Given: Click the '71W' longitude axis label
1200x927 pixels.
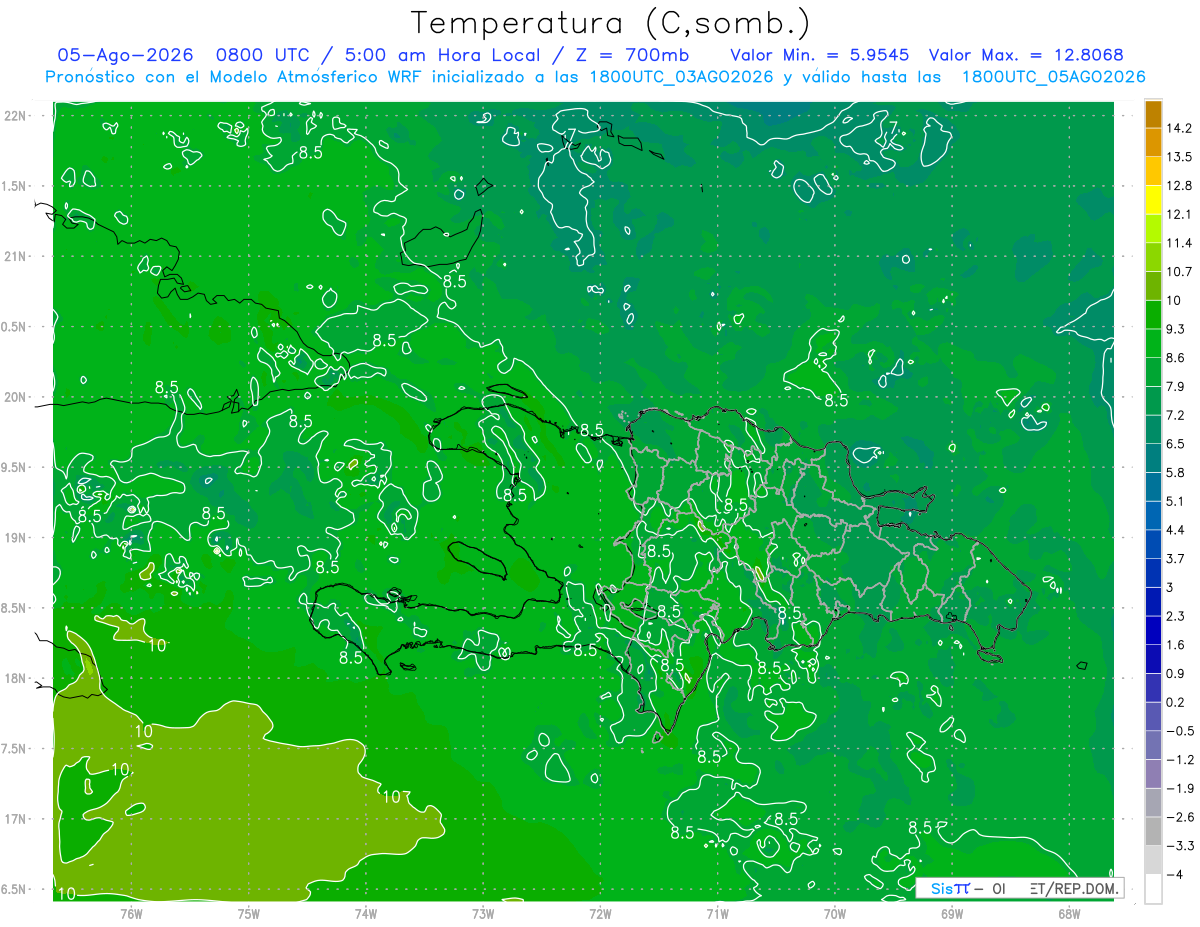Looking at the screenshot, I should click(717, 914).
